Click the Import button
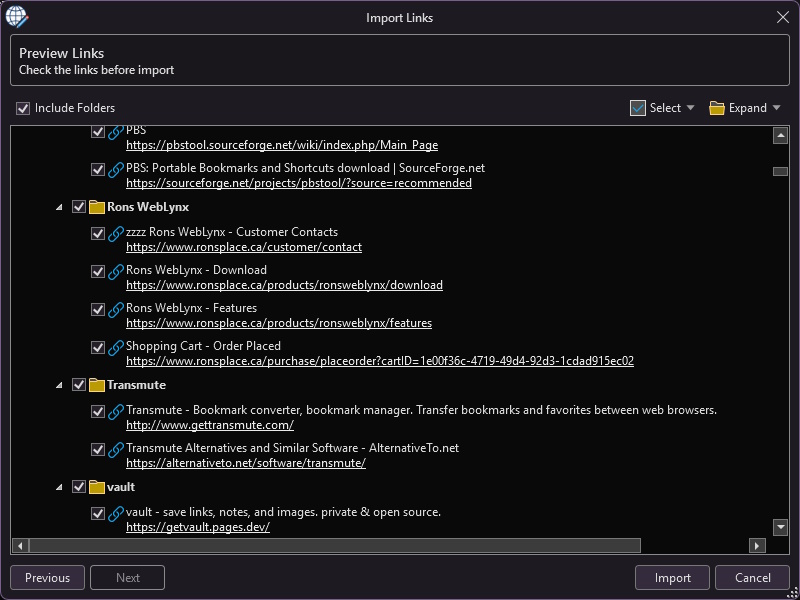800x600 pixels. (x=672, y=578)
